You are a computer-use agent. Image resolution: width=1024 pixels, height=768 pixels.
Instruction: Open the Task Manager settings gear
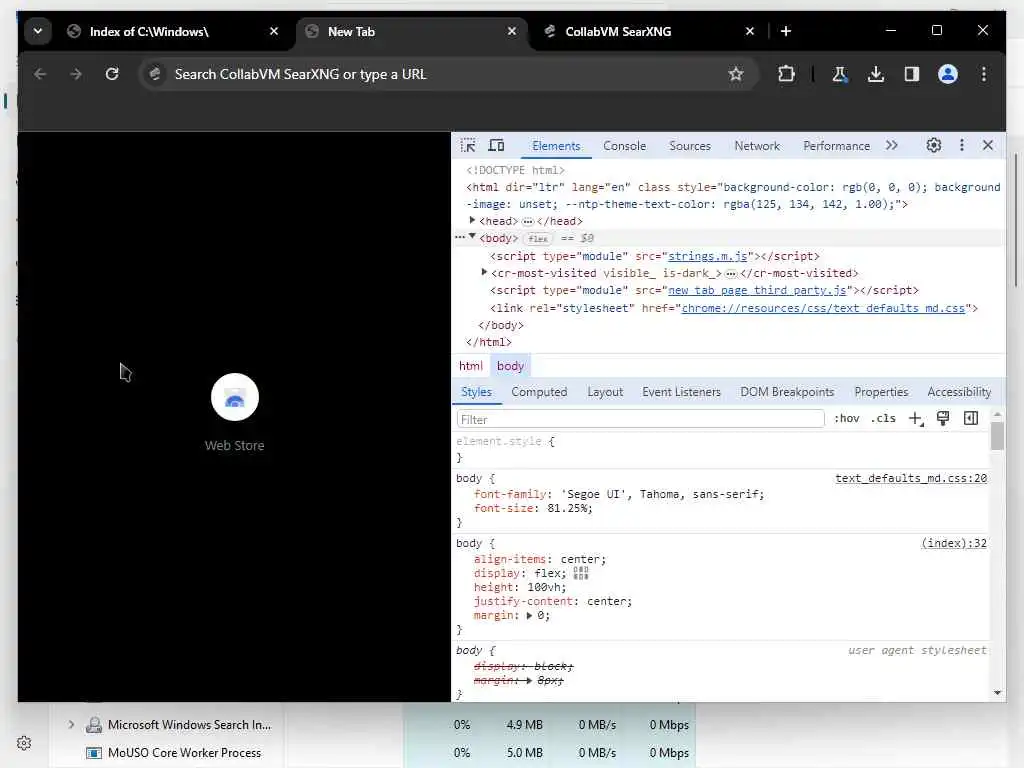click(x=24, y=743)
